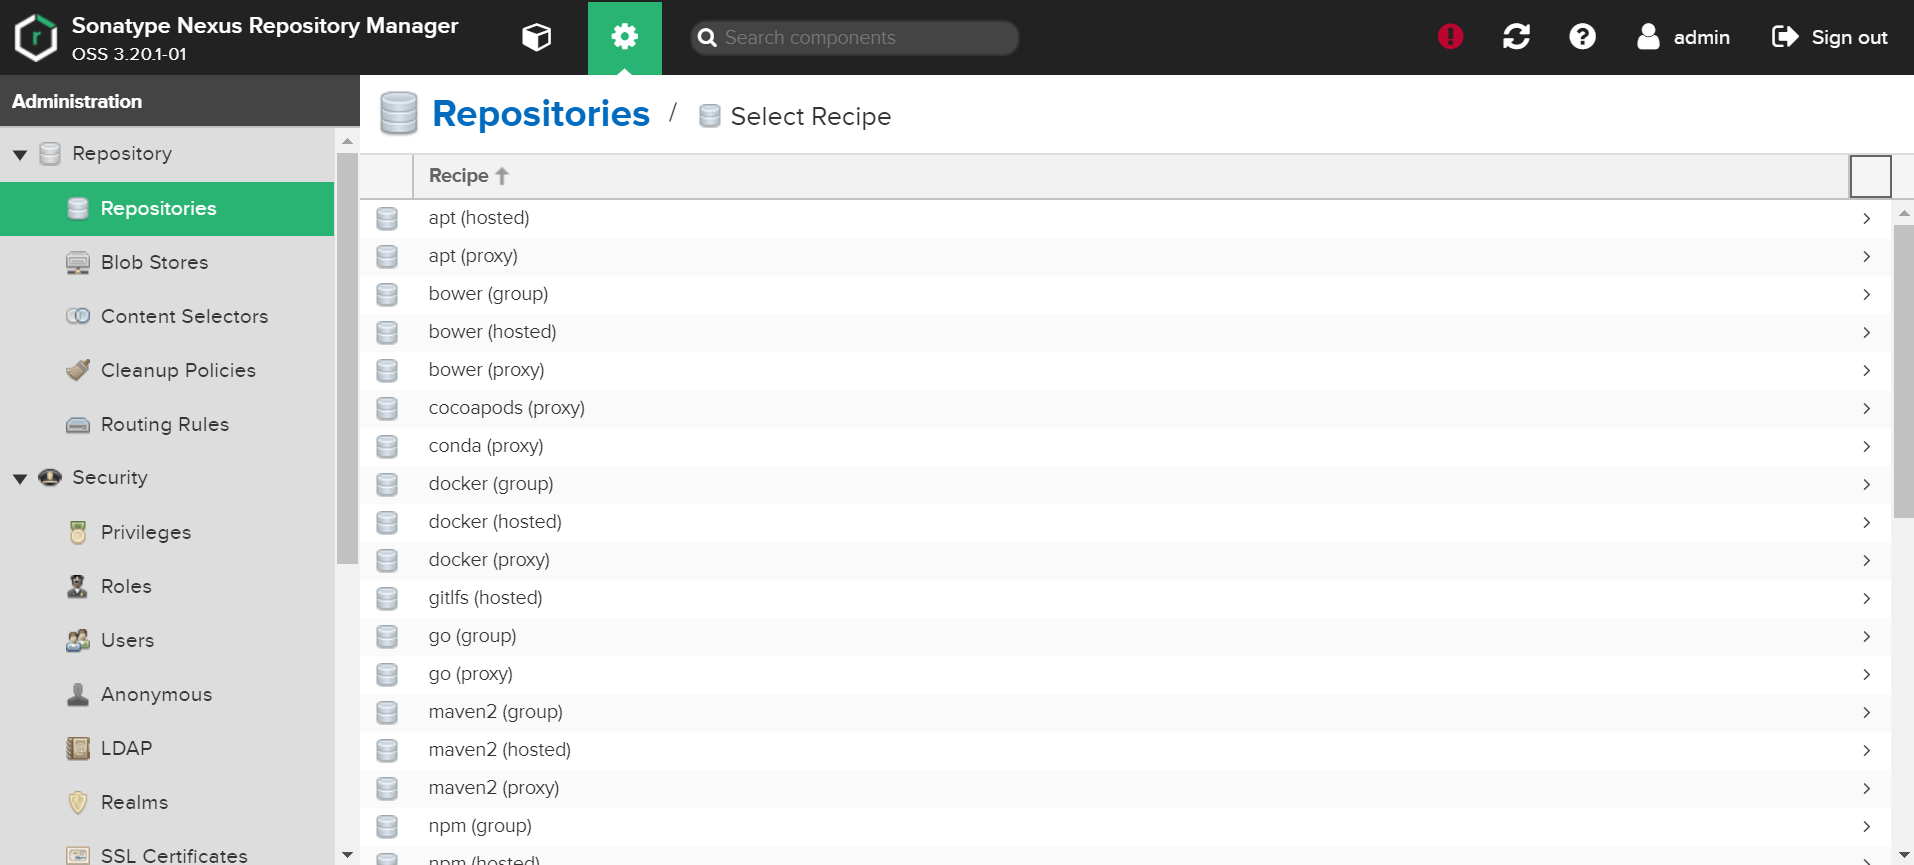The image size is (1914, 865).
Task: Select the maven2 (hosted) recipe
Action: click(1125, 750)
